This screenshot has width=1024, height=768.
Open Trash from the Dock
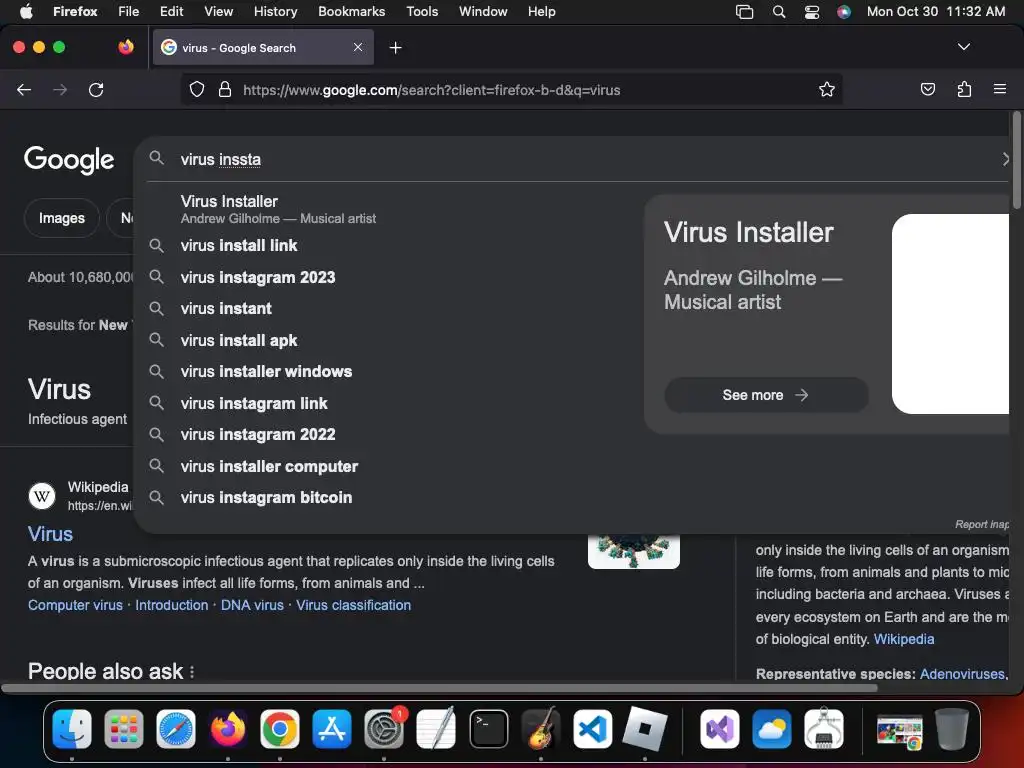[952, 728]
